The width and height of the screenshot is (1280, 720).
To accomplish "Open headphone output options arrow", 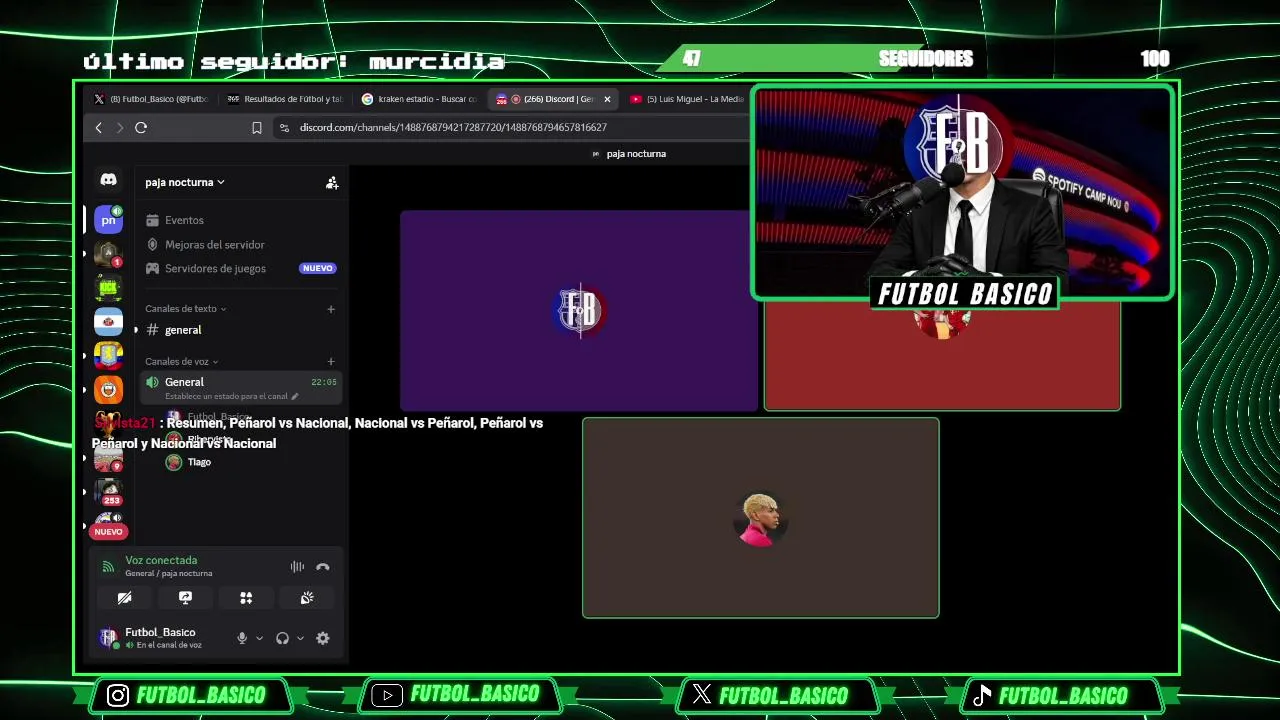I will 300,638.
